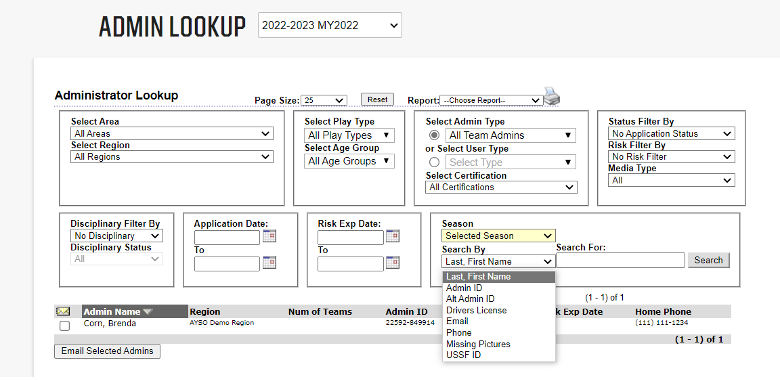Open the Page Size dropdown
780x380 pixels.
tap(324, 100)
